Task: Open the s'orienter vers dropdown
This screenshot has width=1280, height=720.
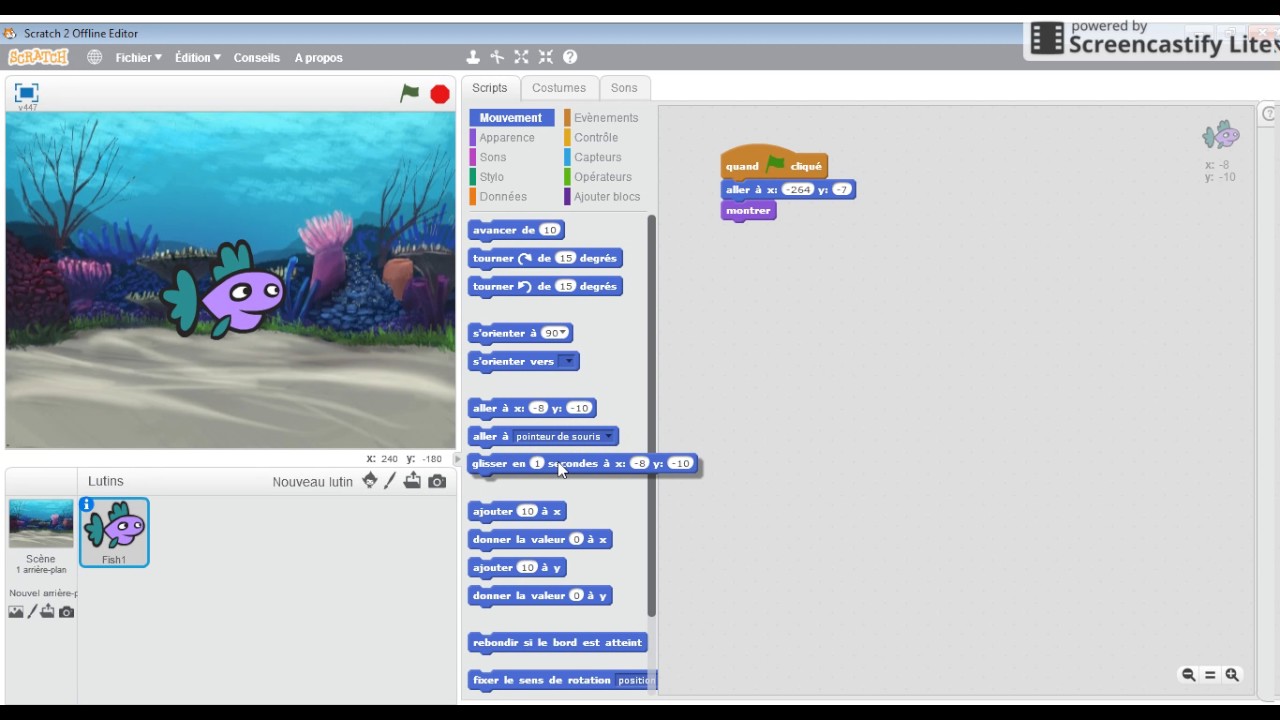Action: [x=567, y=361]
